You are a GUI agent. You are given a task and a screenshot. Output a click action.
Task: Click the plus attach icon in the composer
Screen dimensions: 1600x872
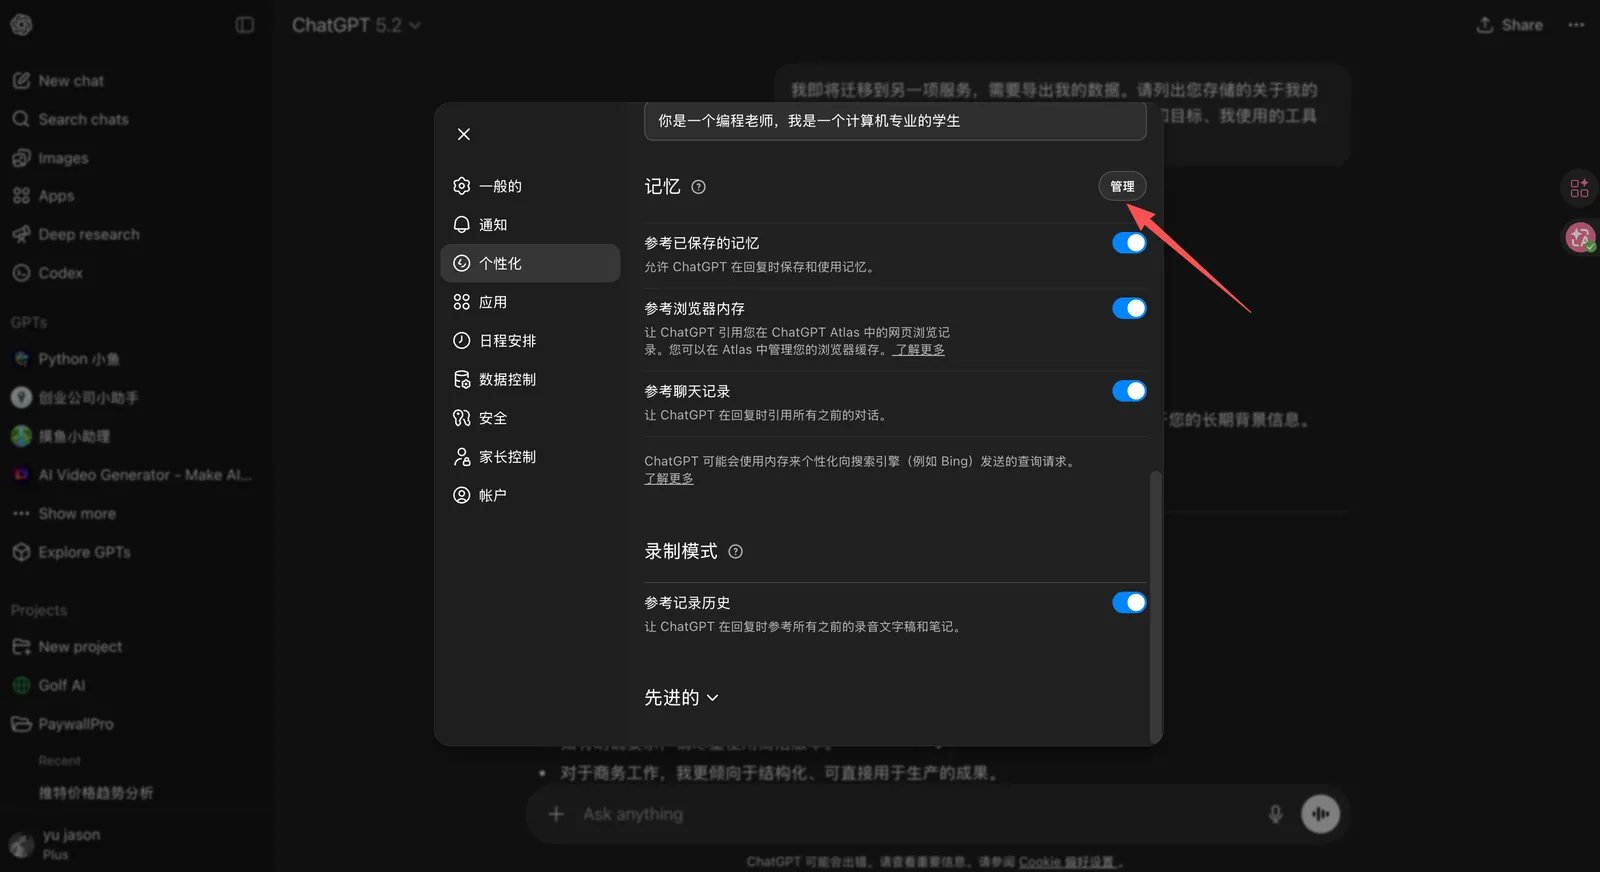click(556, 814)
